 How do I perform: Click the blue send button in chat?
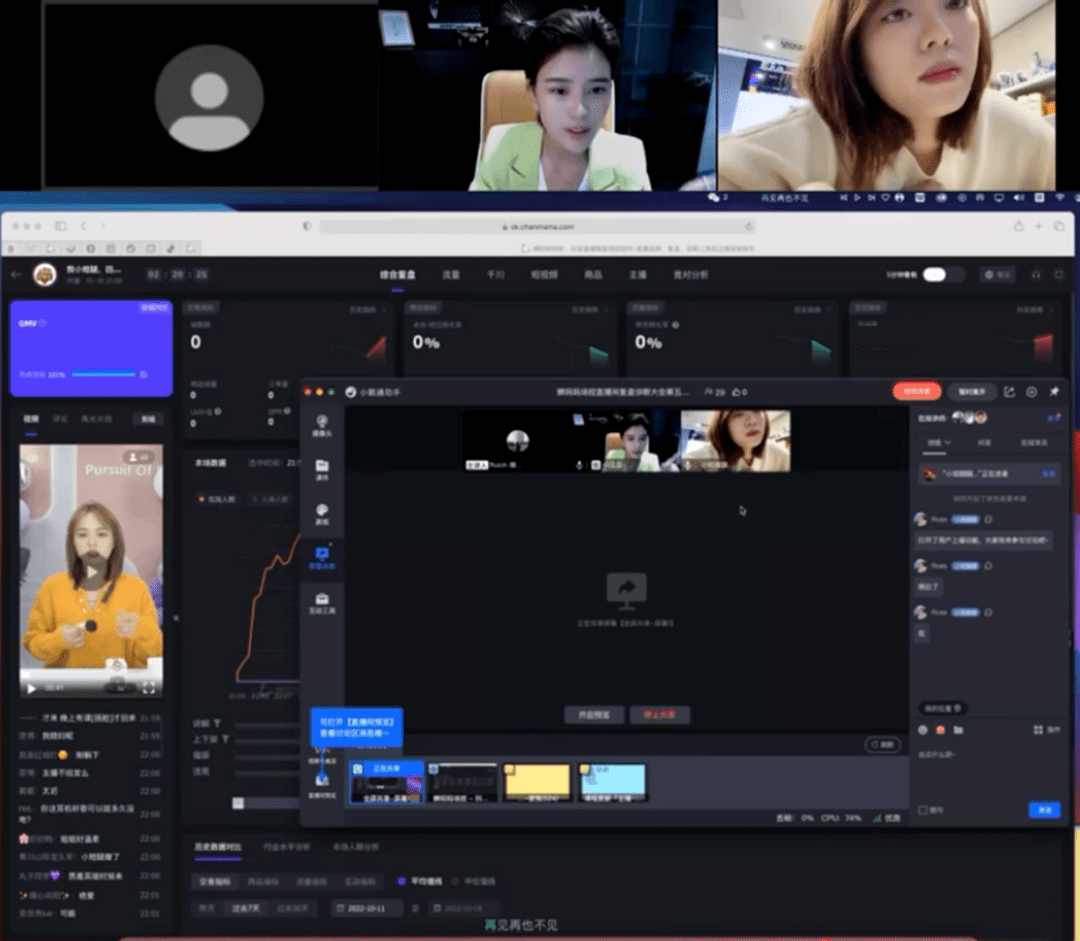pyautogui.click(x=1045, y=810)
